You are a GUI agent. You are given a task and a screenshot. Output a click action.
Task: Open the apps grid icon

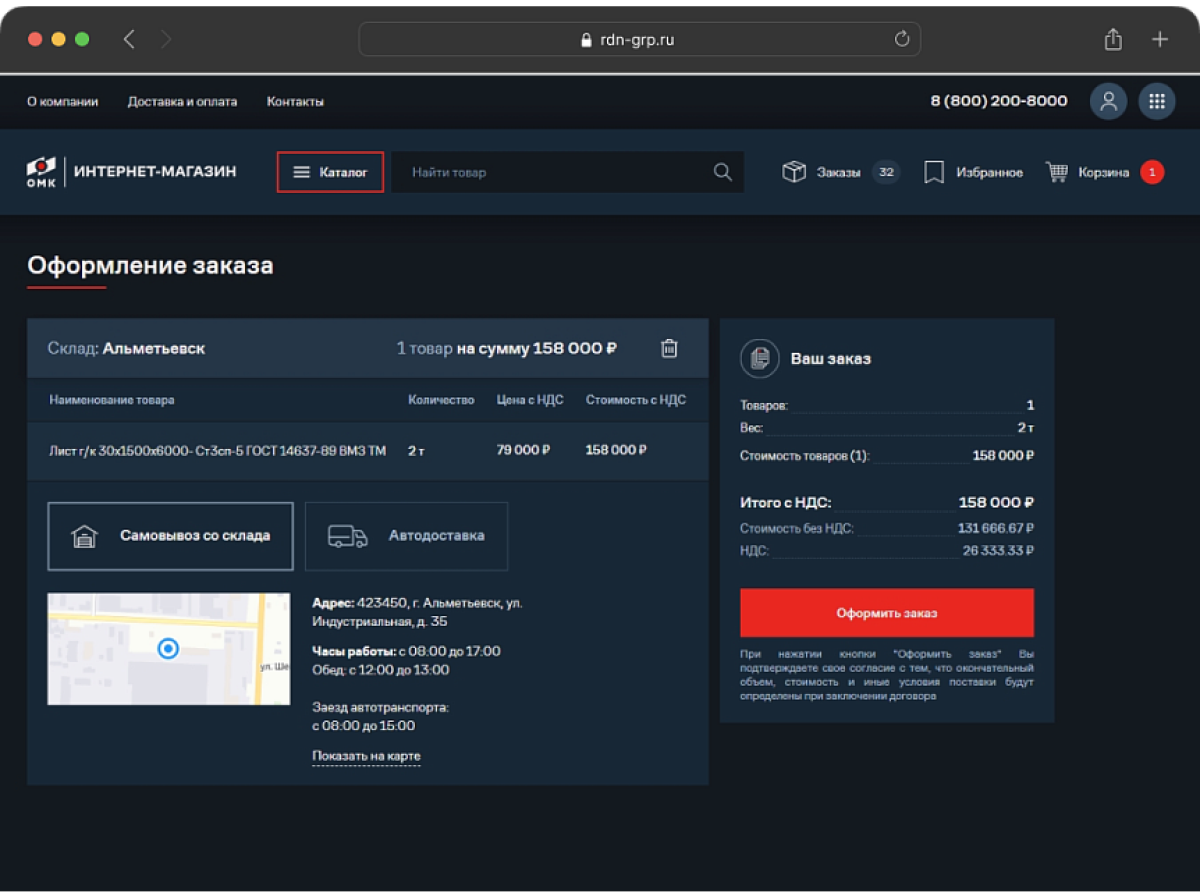(x=1157, y=101)
